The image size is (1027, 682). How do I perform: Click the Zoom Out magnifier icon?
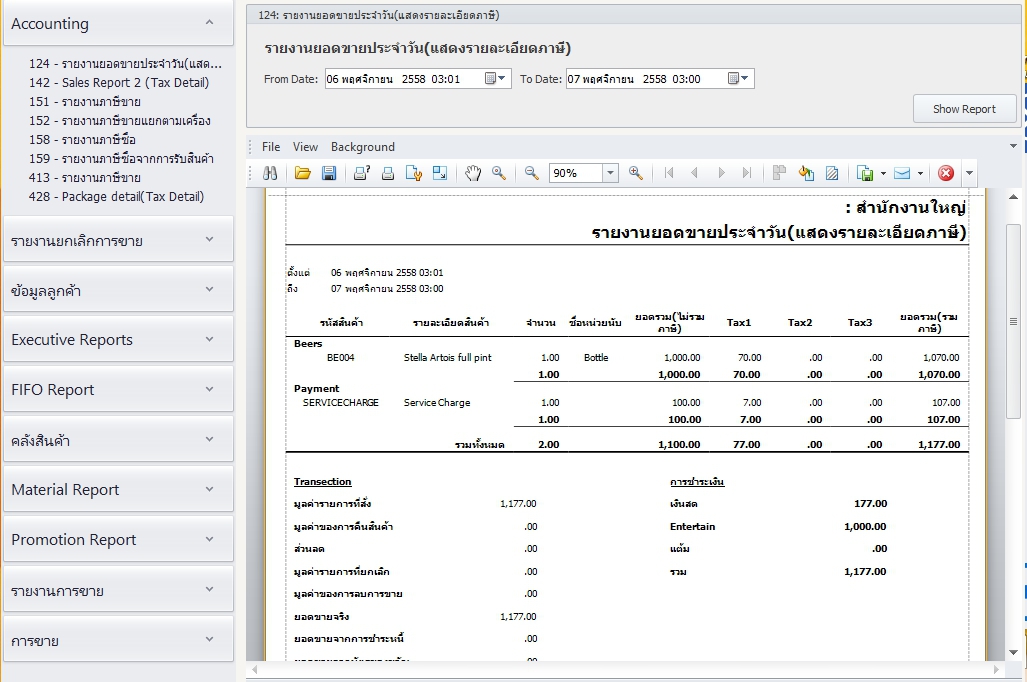pos(532,173)
